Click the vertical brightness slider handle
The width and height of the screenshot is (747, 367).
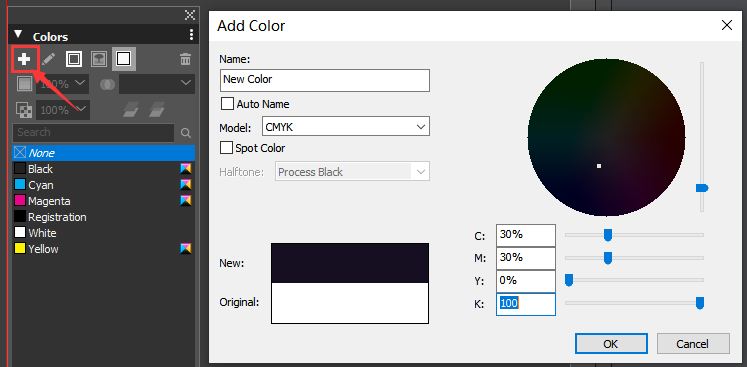tap(702, 188)
